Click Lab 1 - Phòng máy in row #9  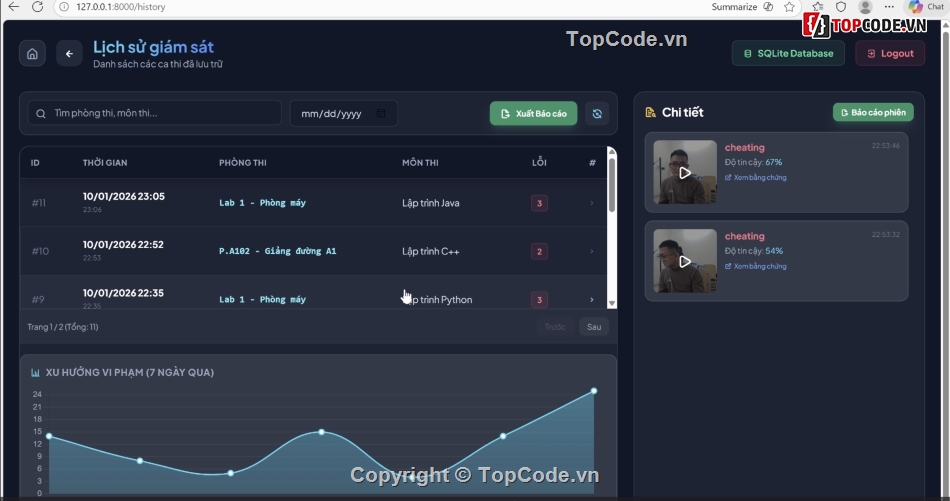262,299
